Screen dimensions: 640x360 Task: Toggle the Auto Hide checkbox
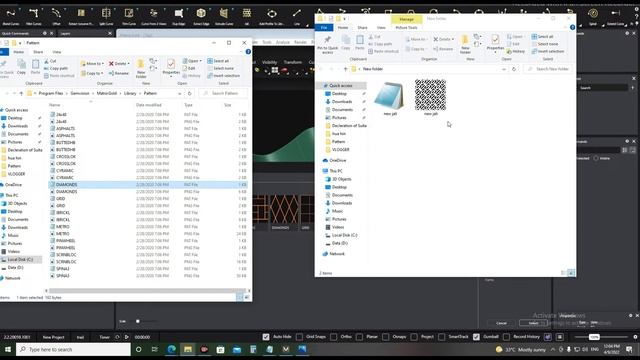click(266, 337)
